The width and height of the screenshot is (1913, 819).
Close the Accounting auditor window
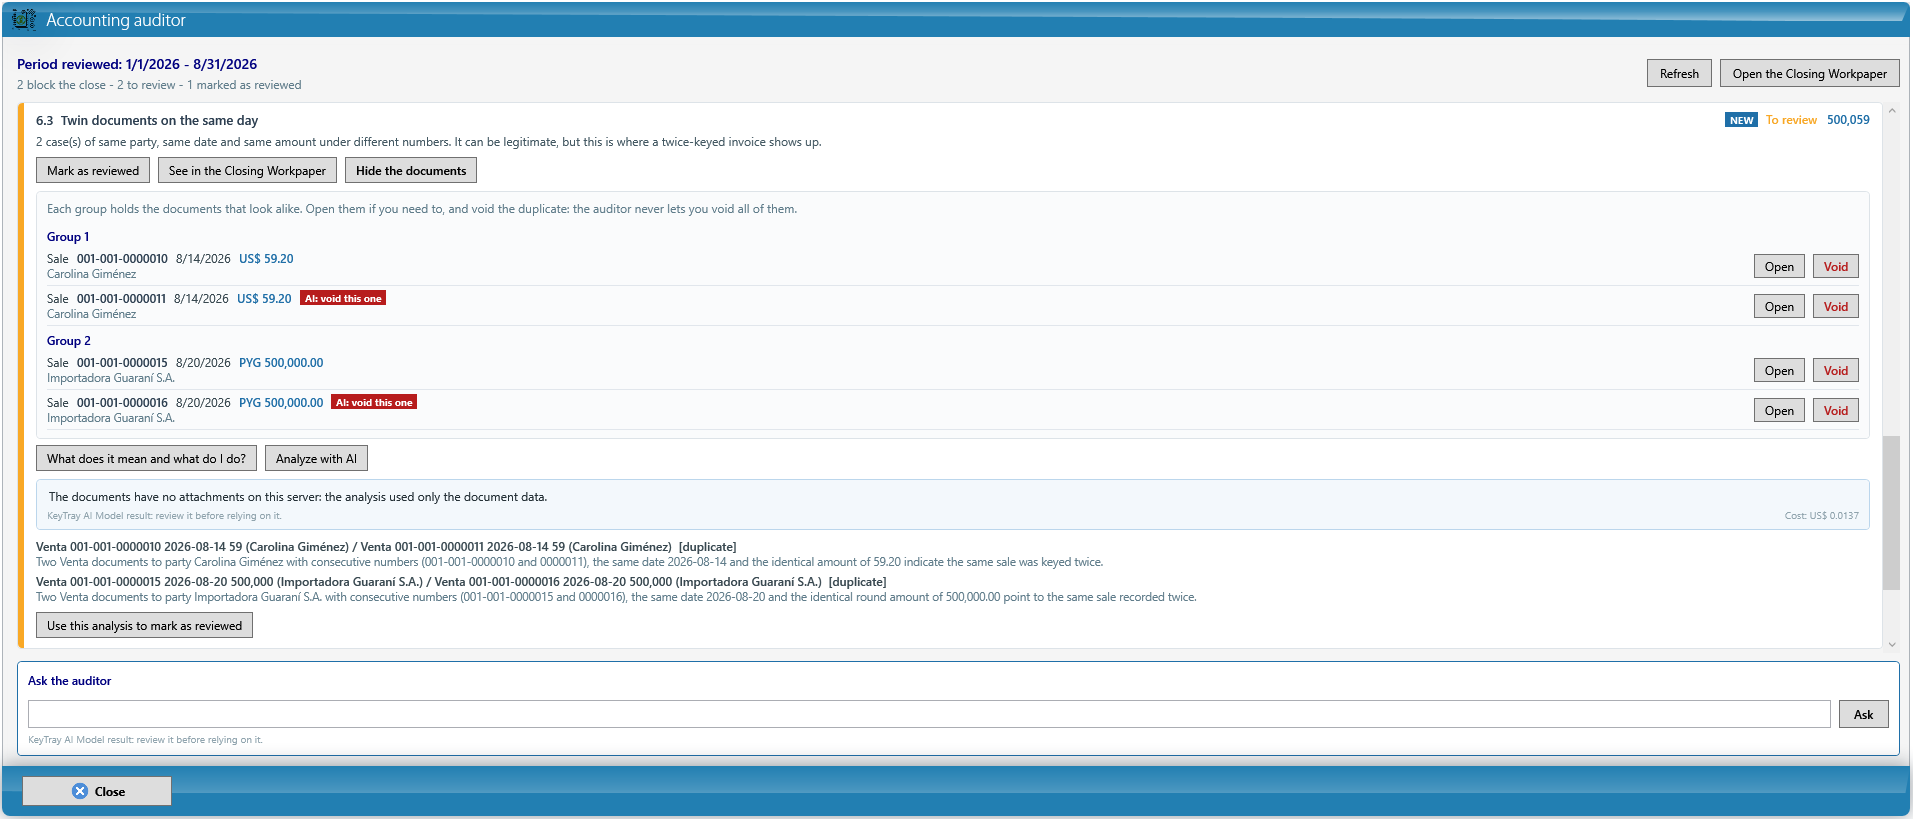pyautogui.click(x=97, y=791)
